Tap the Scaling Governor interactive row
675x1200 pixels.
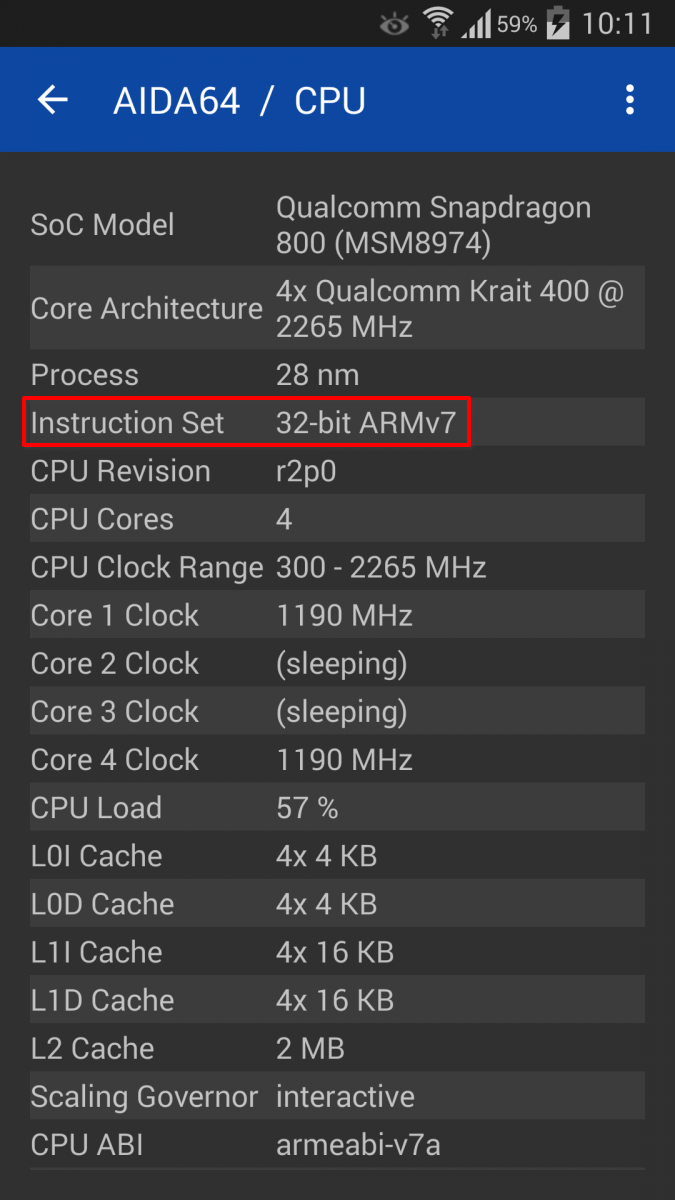point(337,1096)
